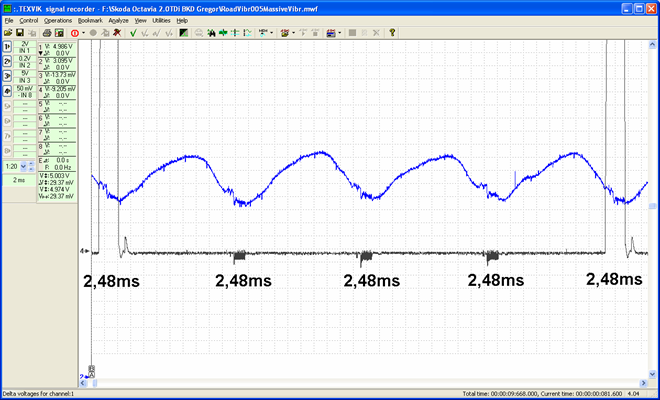Click the blue and red layout icon
Screen dimensions: 660x400
click(331, 33)
